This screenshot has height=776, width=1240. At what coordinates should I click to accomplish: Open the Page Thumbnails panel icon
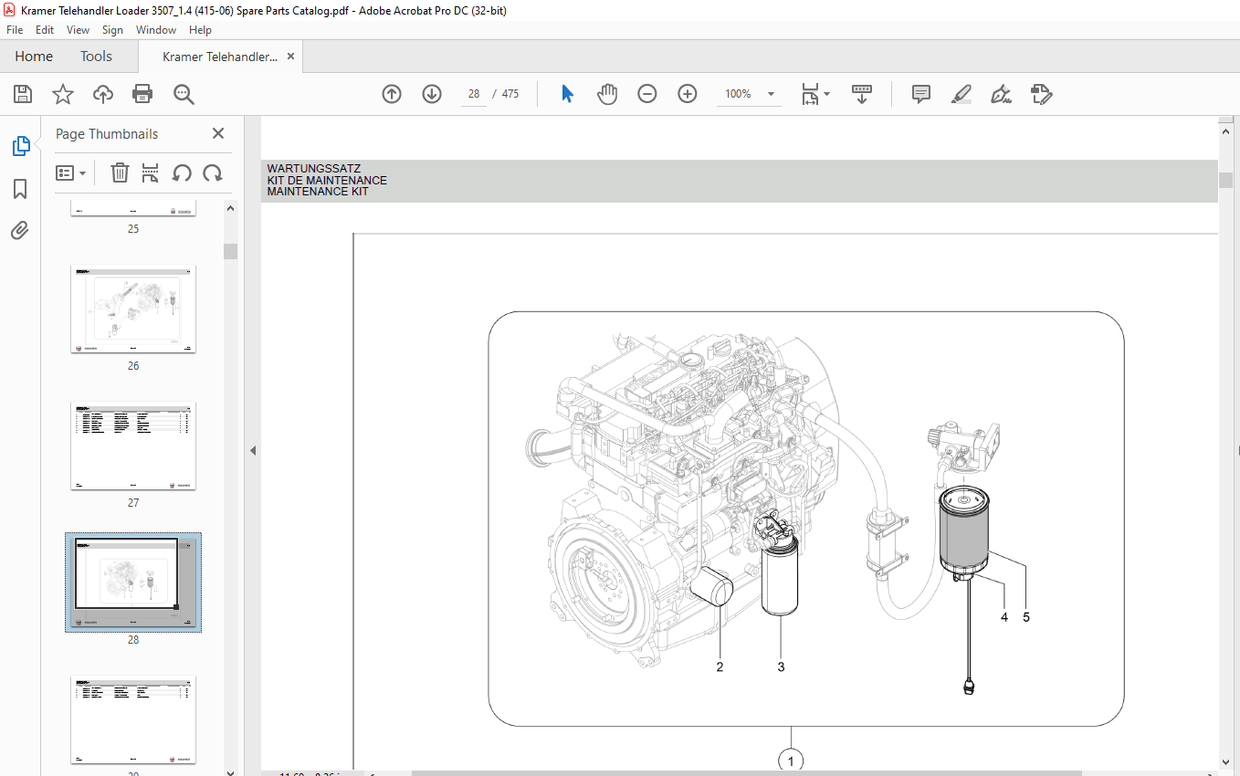(21, 145)
